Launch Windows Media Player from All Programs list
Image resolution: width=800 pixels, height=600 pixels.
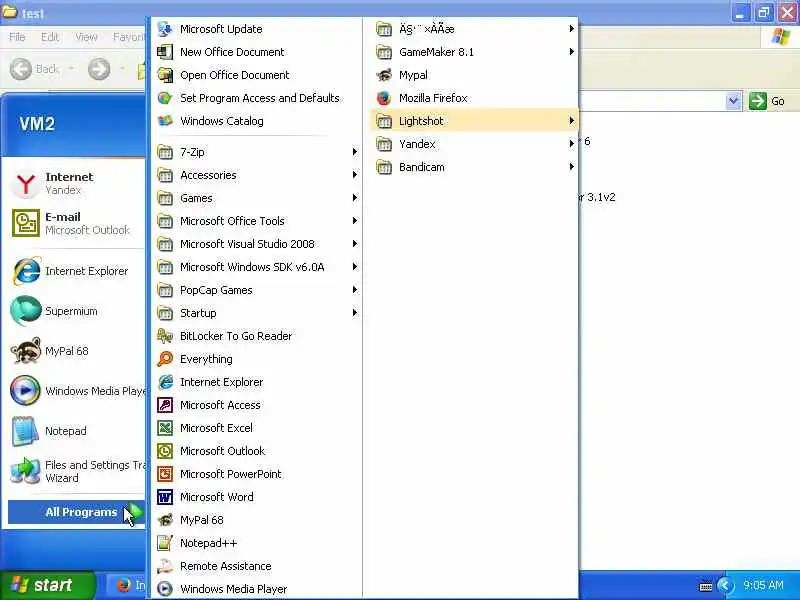click(257, 589)
